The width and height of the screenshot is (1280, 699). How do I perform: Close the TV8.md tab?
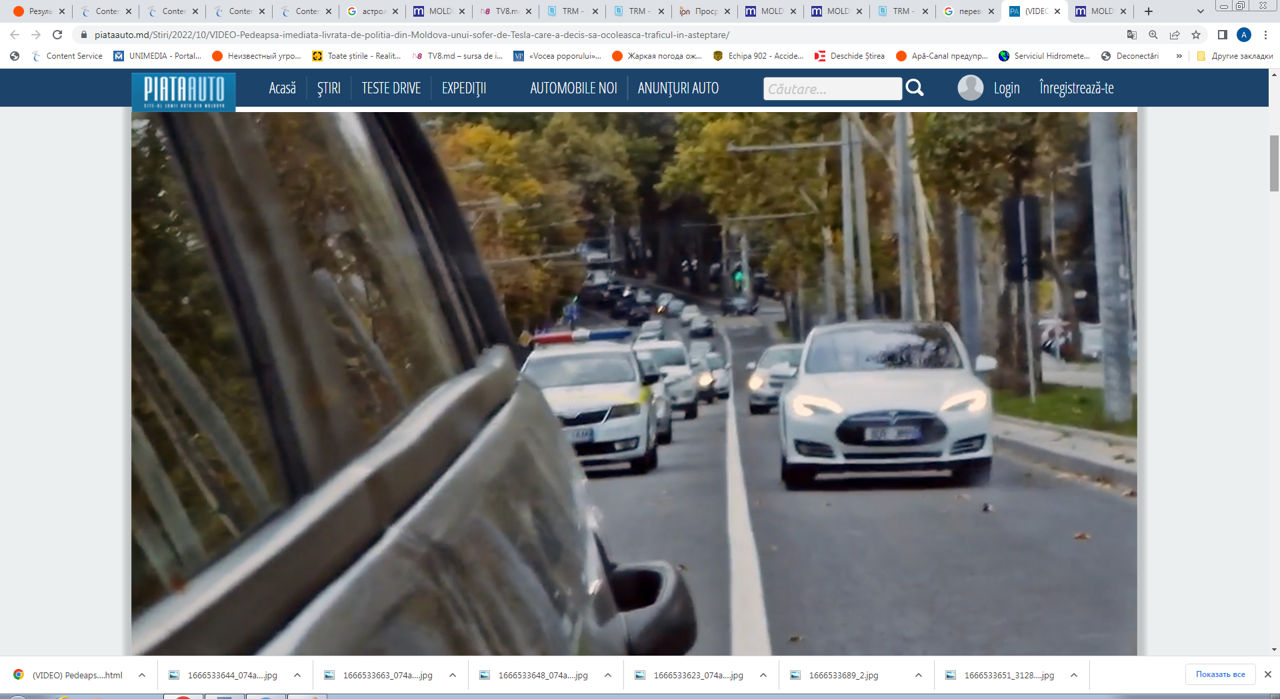pos(528,11)
